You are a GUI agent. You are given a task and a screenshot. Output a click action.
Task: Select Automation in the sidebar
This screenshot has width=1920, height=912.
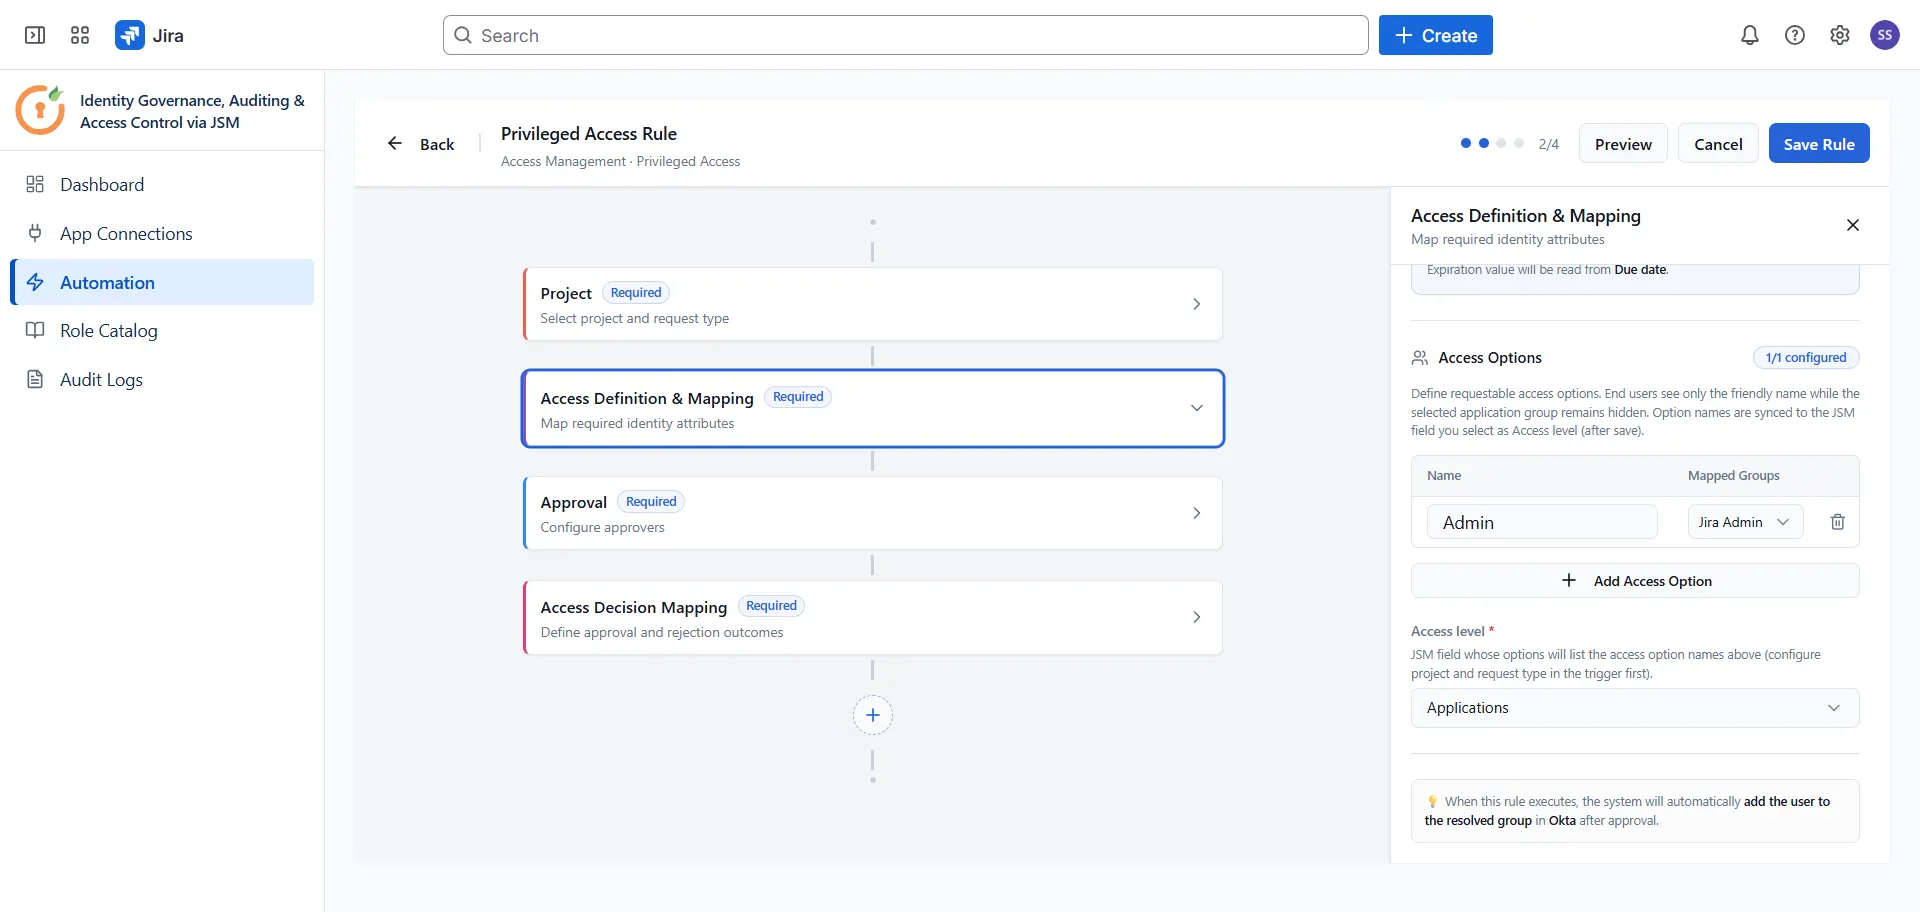coord(163,282)
